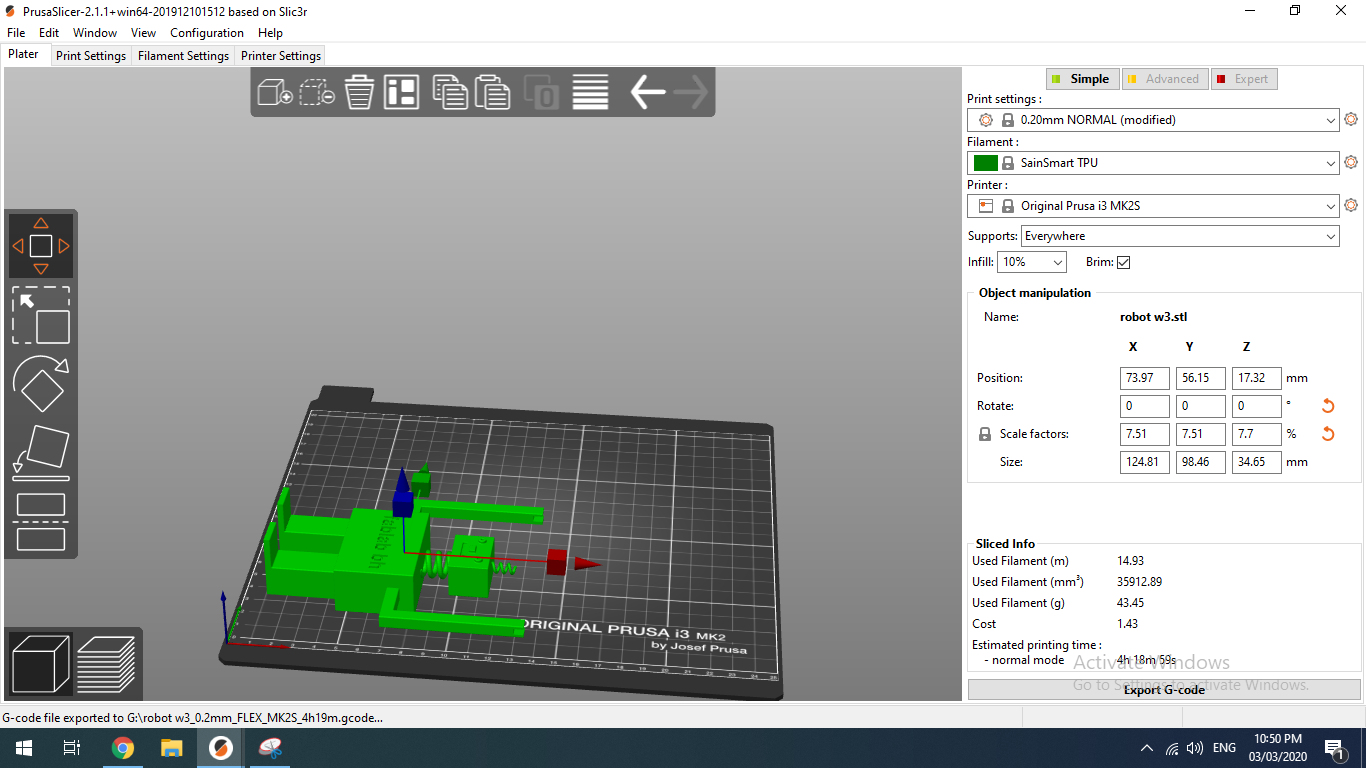Open the Print settings preset dropdown

1153,120
